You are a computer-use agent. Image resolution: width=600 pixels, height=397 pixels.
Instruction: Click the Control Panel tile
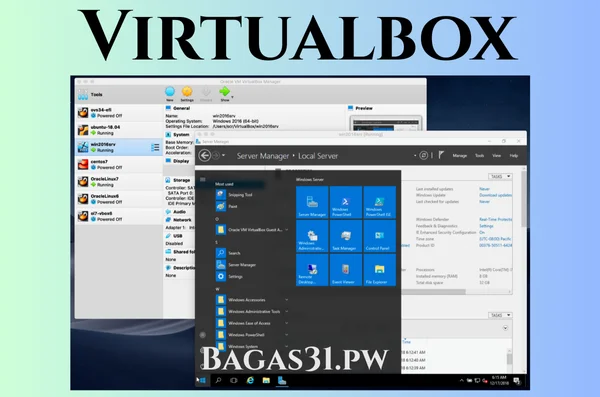pos(379,236)
